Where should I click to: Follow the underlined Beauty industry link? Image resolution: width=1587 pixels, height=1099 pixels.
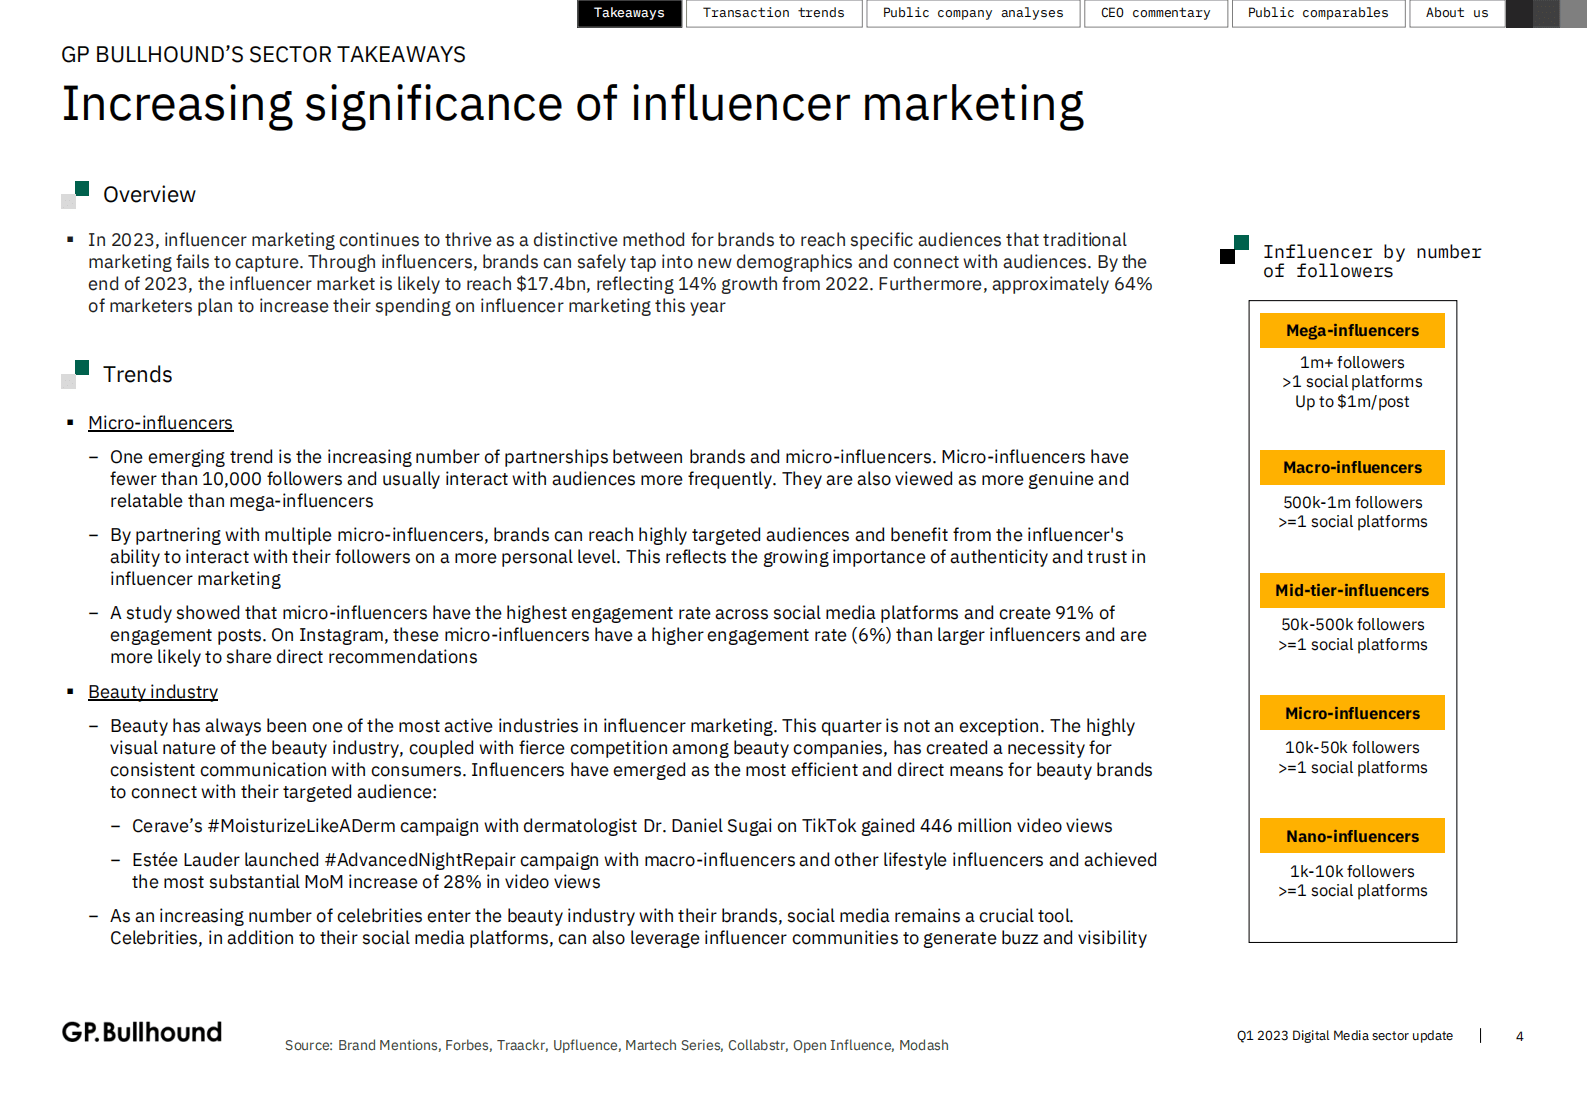153,692
